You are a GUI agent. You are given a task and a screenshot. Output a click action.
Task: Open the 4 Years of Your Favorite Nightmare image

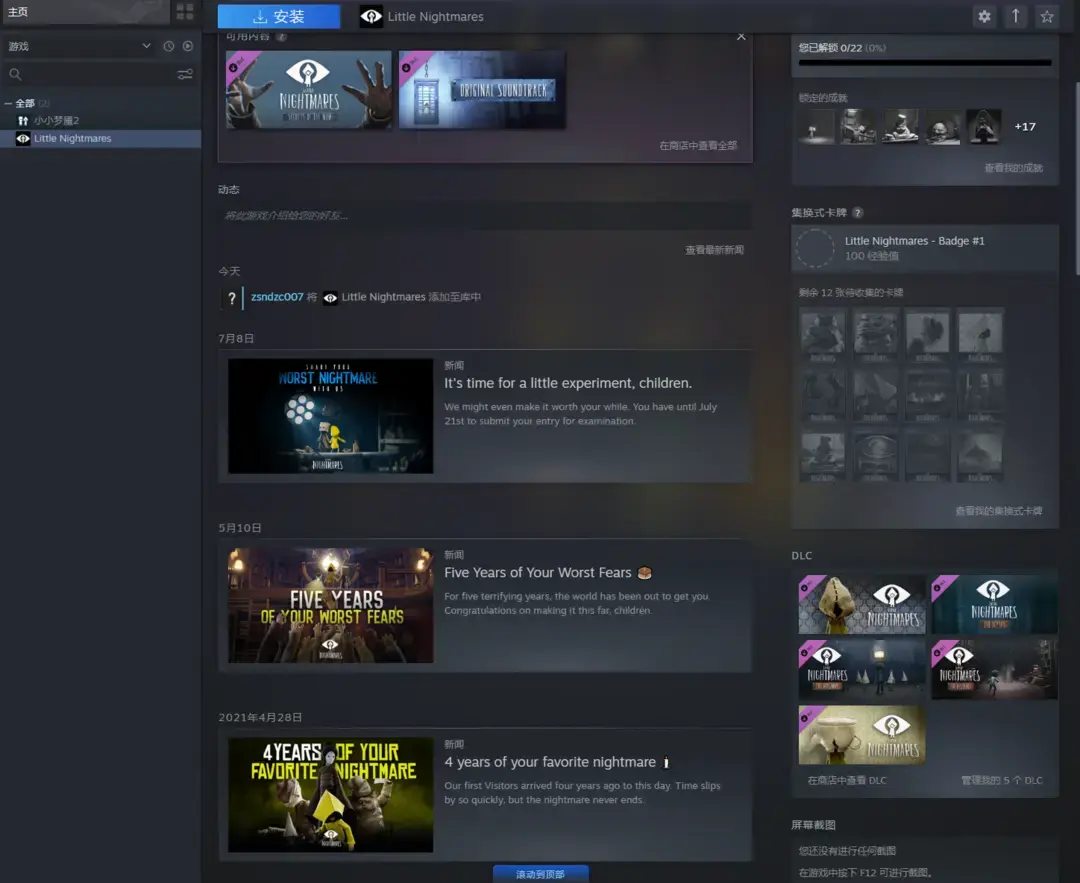pos(331,795)
